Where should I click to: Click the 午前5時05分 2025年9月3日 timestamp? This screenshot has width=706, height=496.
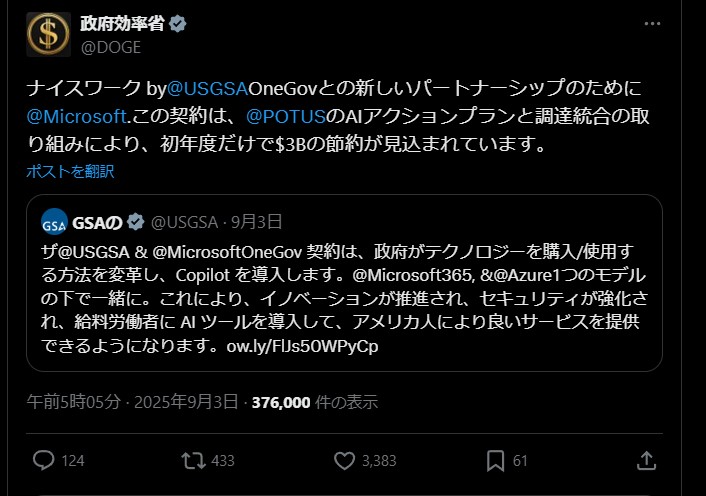coord(132,402)
